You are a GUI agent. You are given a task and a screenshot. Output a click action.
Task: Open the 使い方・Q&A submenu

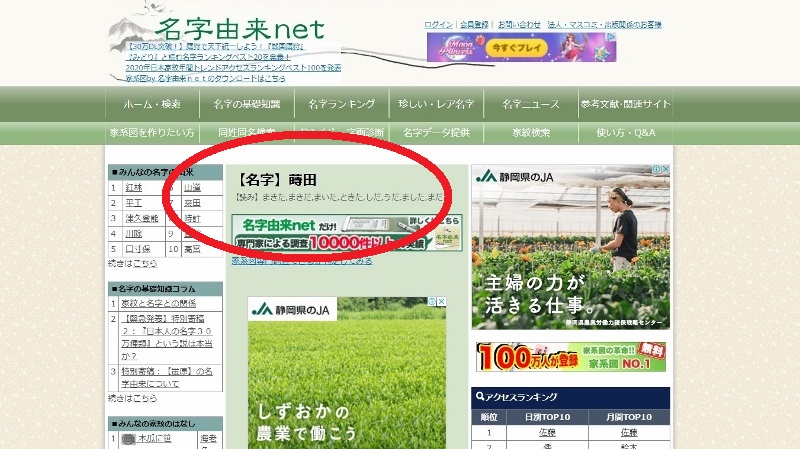tap(626, 133)
